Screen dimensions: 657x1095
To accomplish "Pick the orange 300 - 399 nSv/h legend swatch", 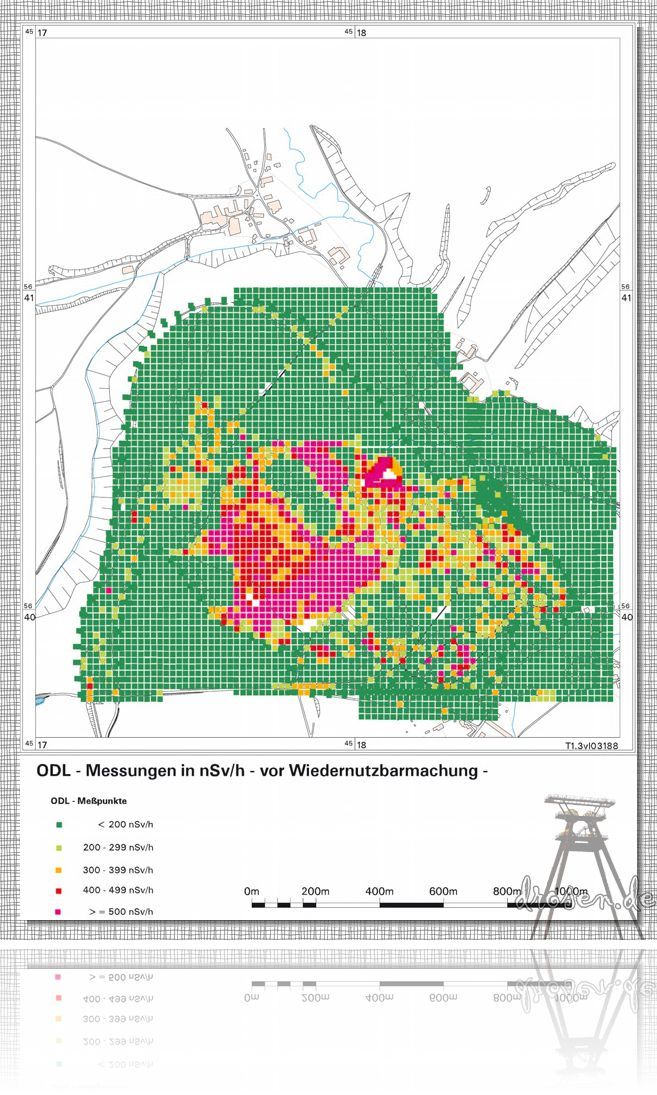I will point(59,869).
